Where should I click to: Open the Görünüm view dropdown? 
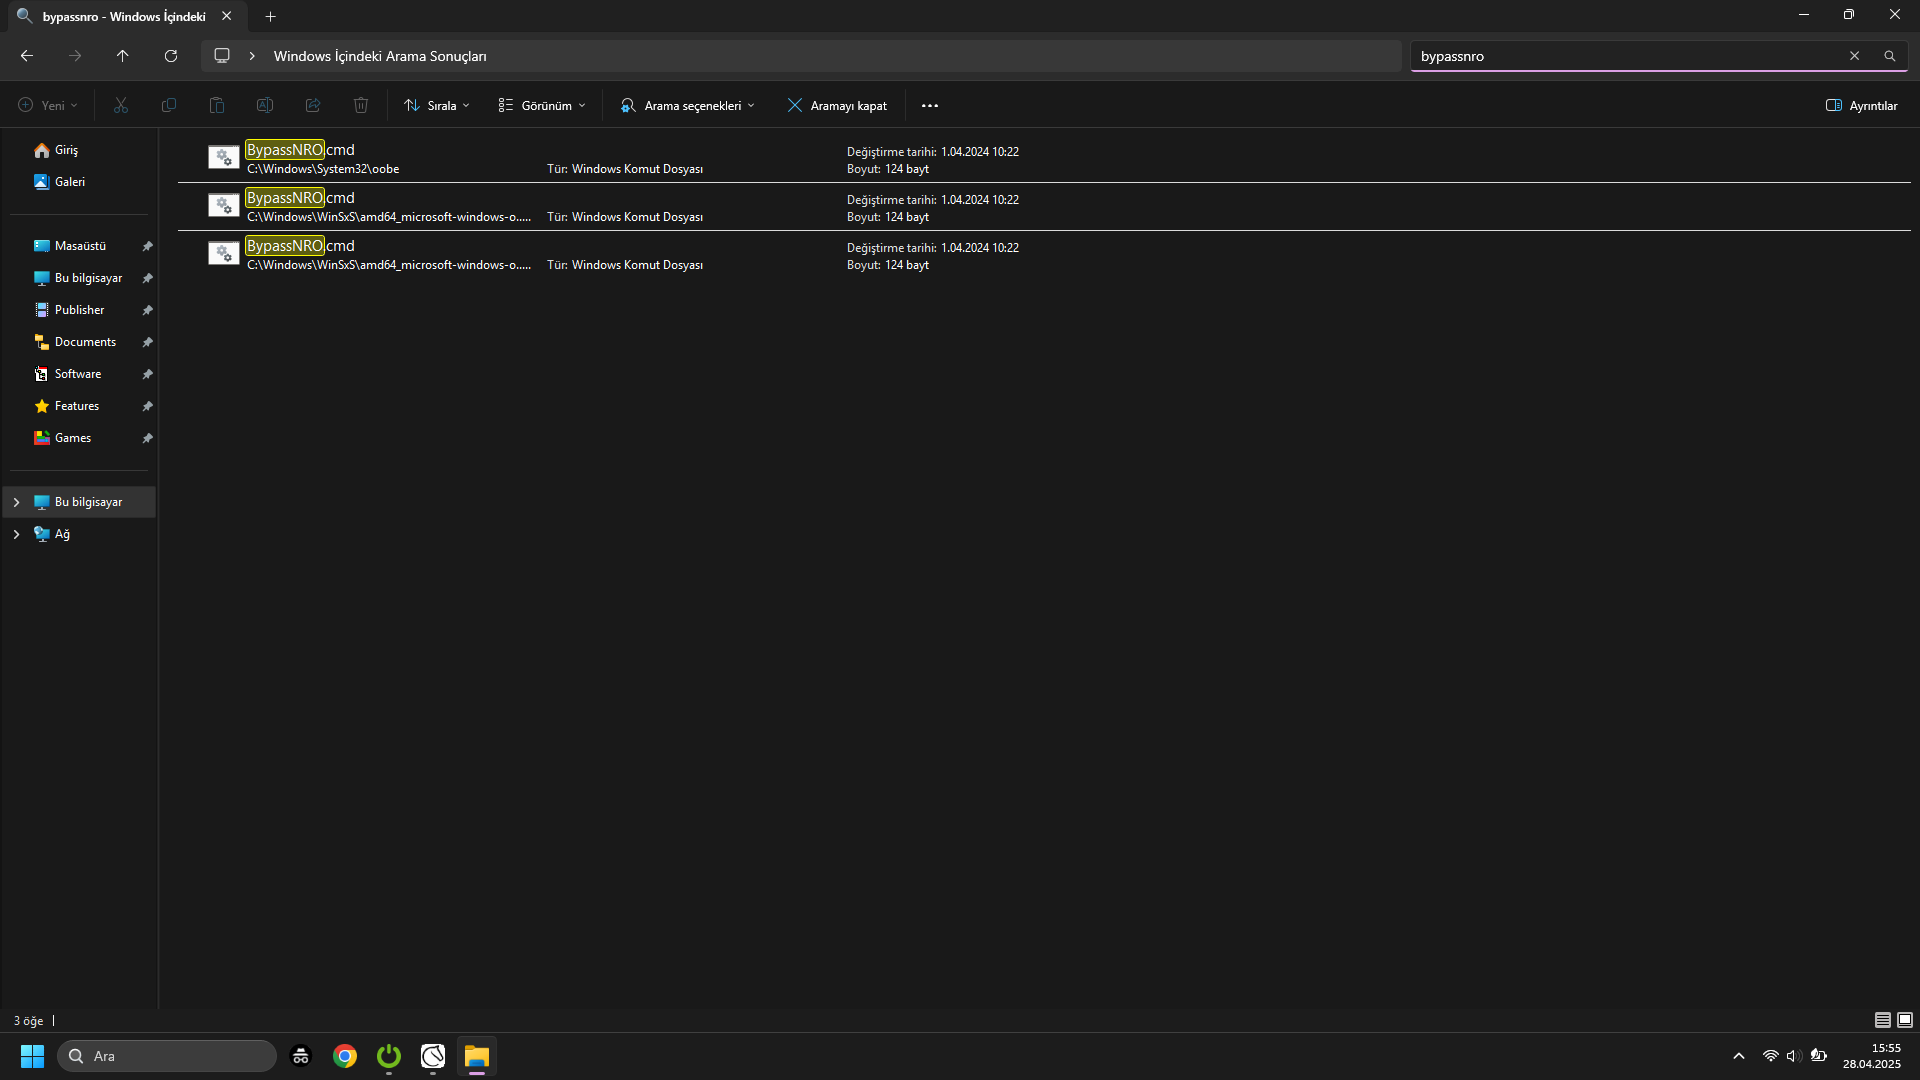click(542, 106)
